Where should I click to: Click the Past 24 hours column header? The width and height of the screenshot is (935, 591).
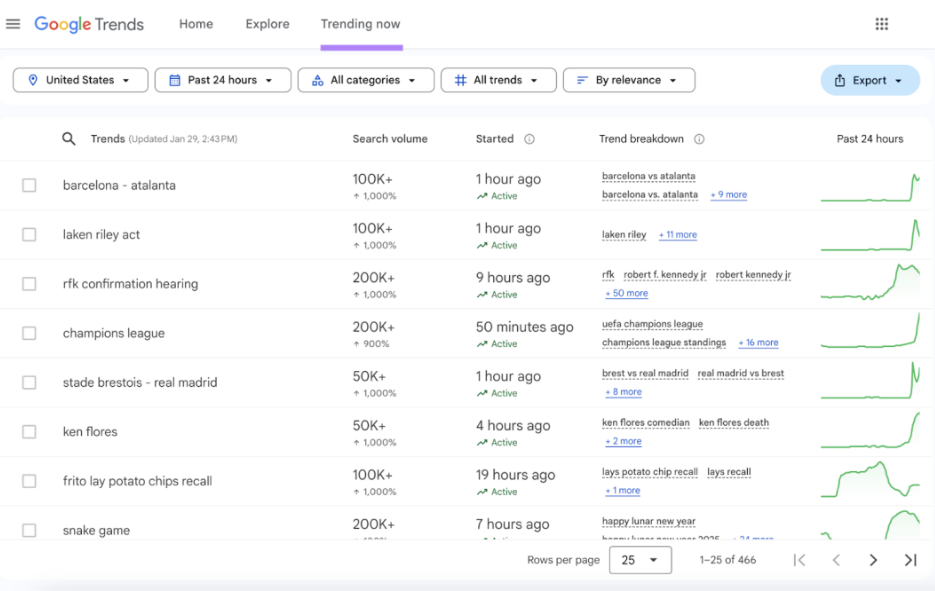tap(870, 139)
